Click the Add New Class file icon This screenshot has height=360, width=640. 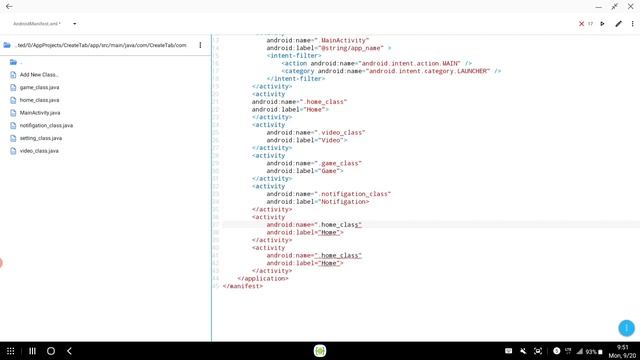coord(13,75)
